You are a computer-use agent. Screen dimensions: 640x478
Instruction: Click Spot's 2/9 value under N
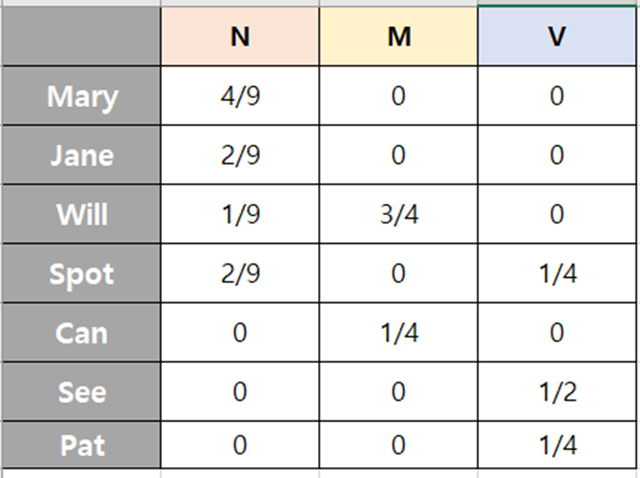(240, 274)
